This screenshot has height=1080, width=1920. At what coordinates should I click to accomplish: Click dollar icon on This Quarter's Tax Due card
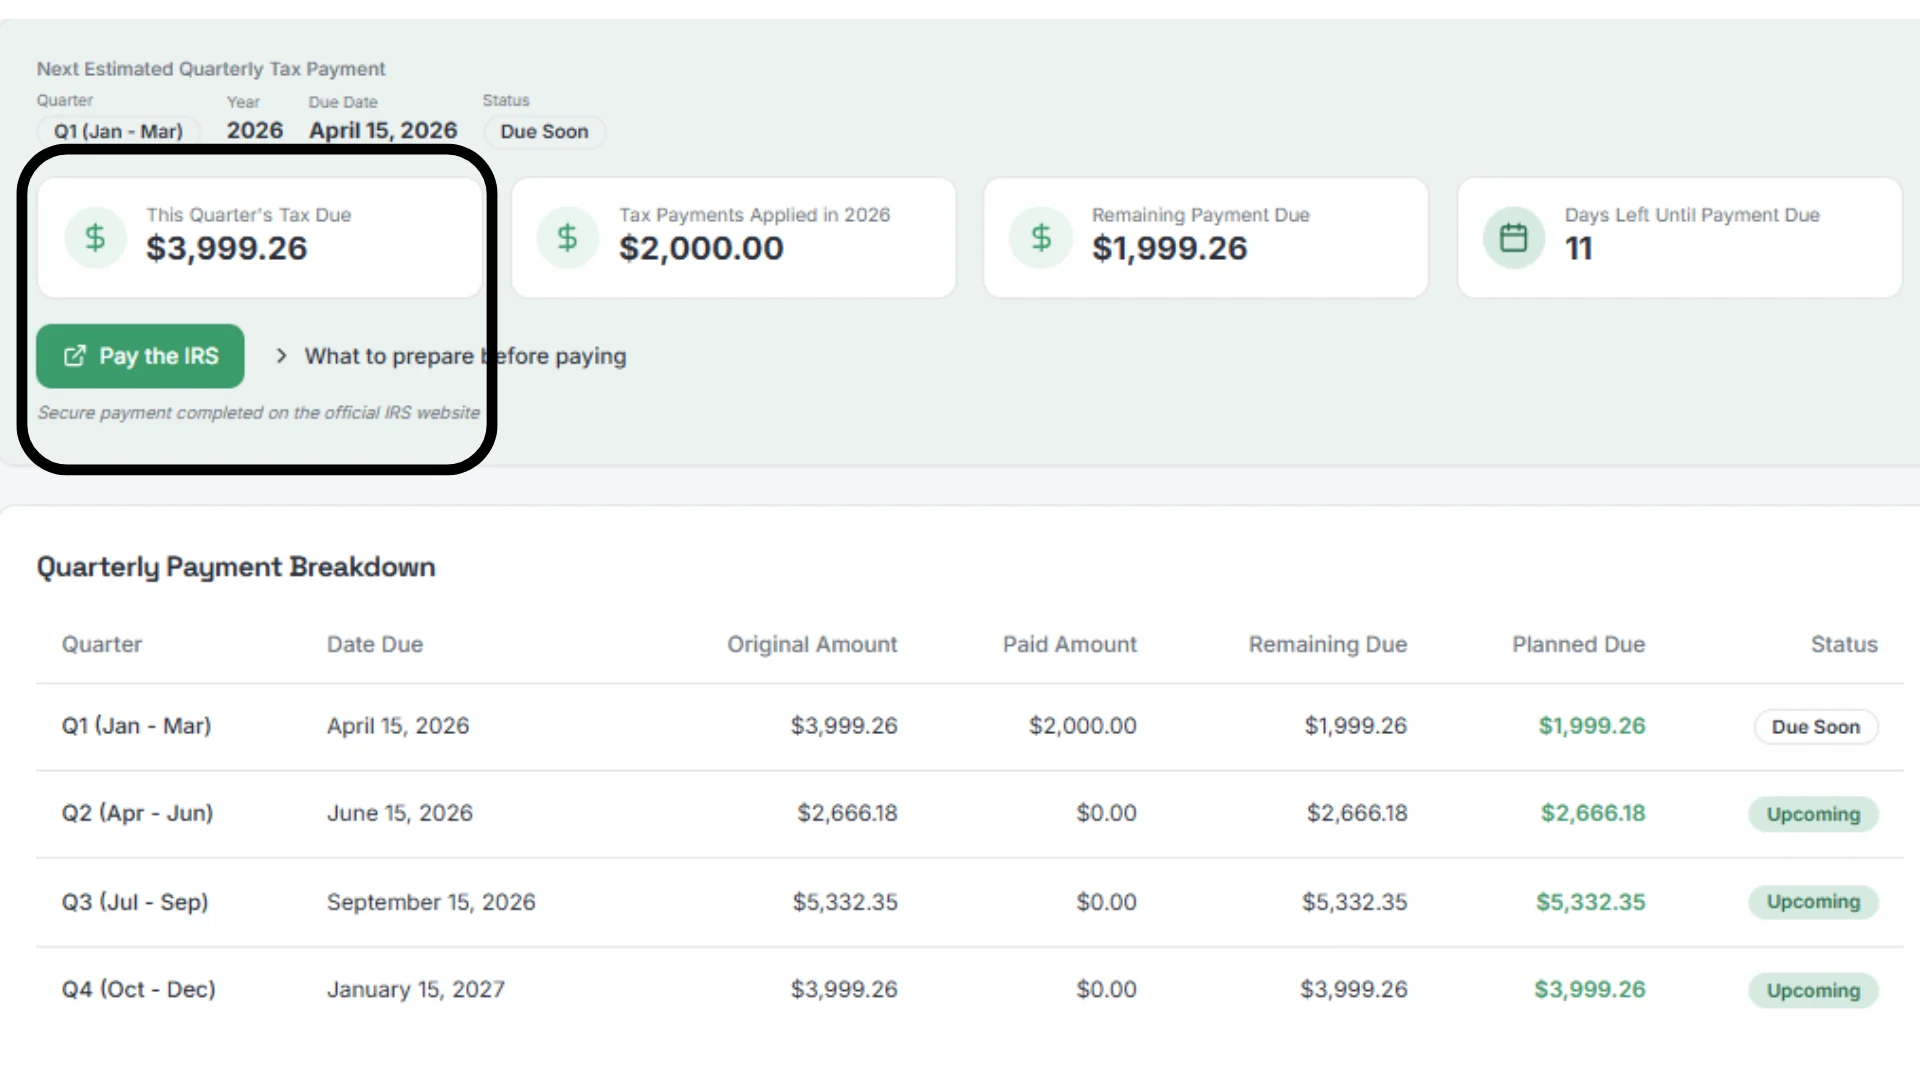[x=95, y=238]
